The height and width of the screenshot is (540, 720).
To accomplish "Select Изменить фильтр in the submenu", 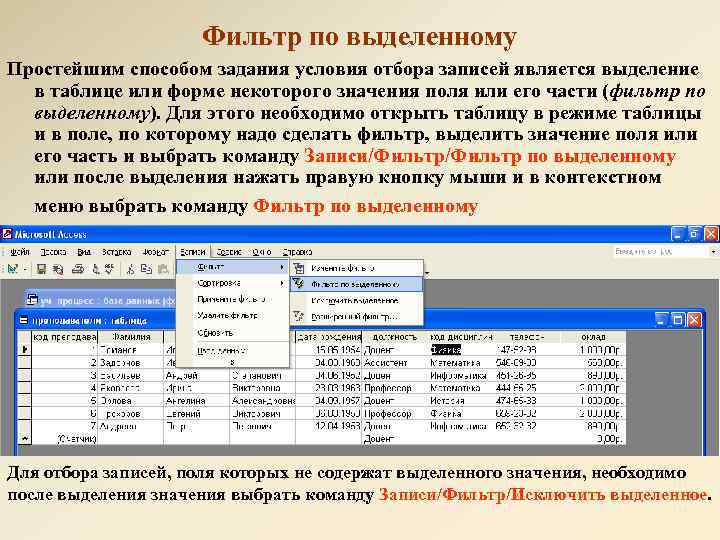I will tap(356, 268).
